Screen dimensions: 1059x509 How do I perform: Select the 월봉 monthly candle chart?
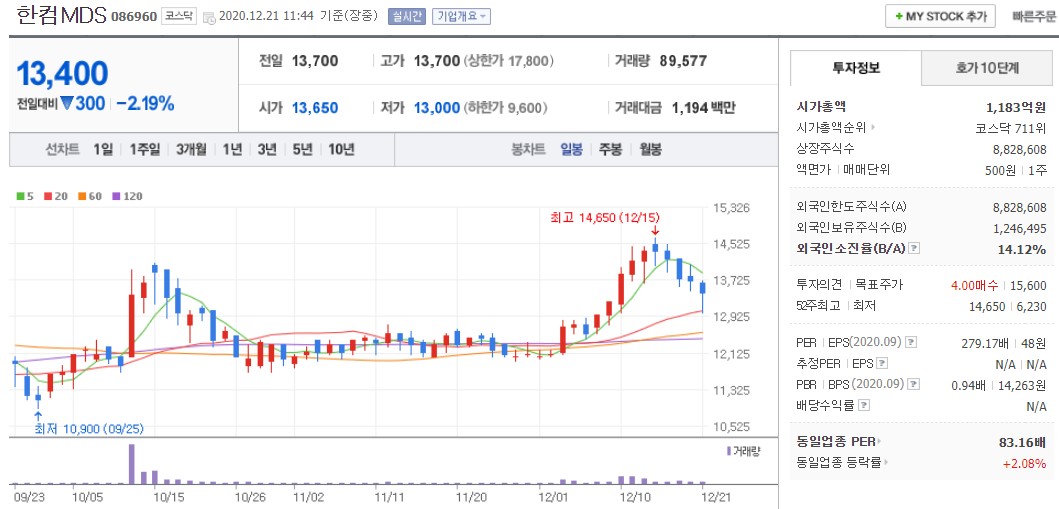pyautogui.click(x=650, y=150)
